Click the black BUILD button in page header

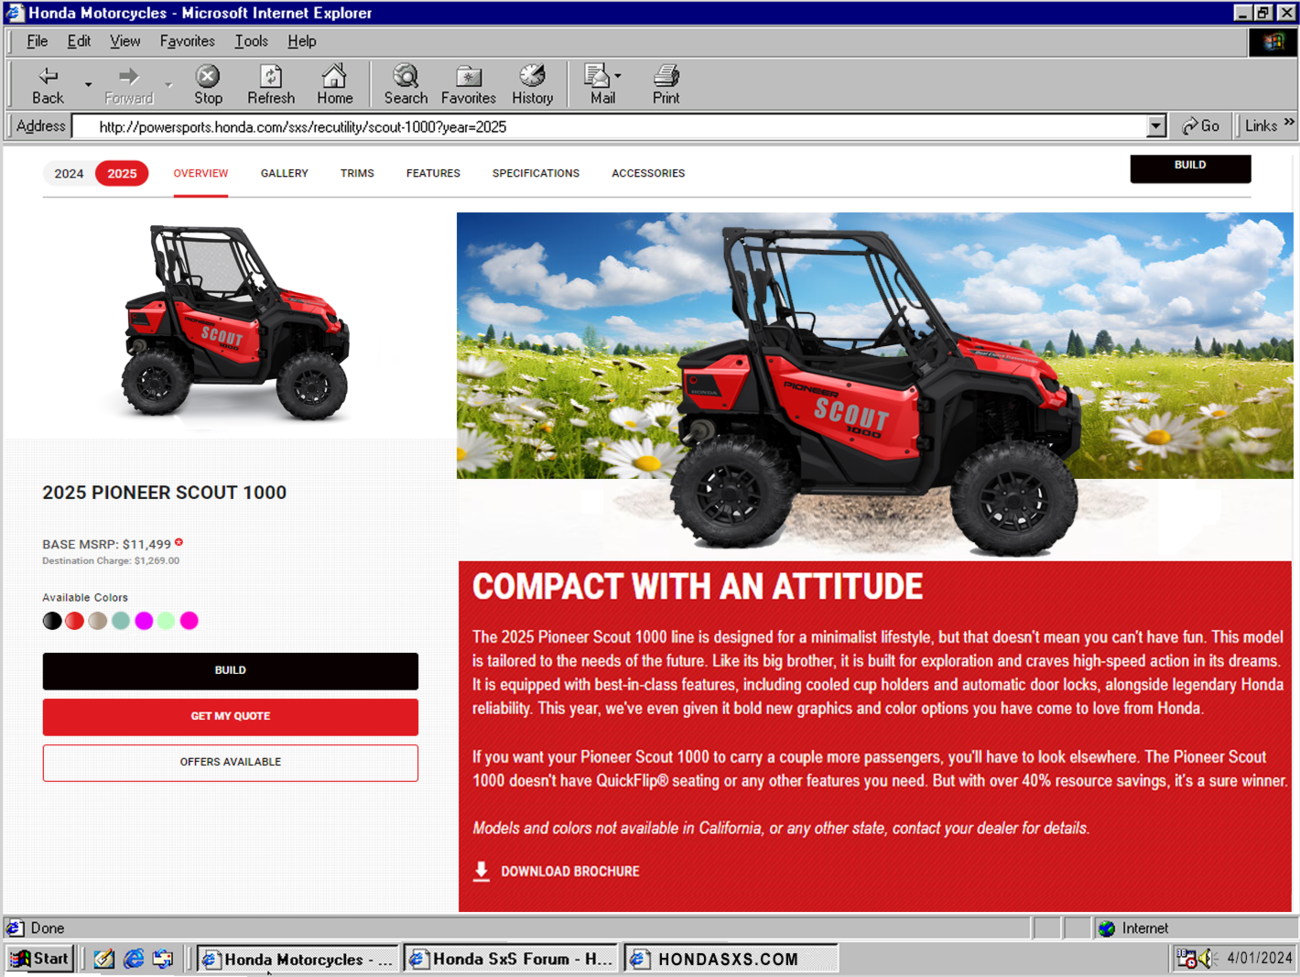click(x=1190, y=168)
